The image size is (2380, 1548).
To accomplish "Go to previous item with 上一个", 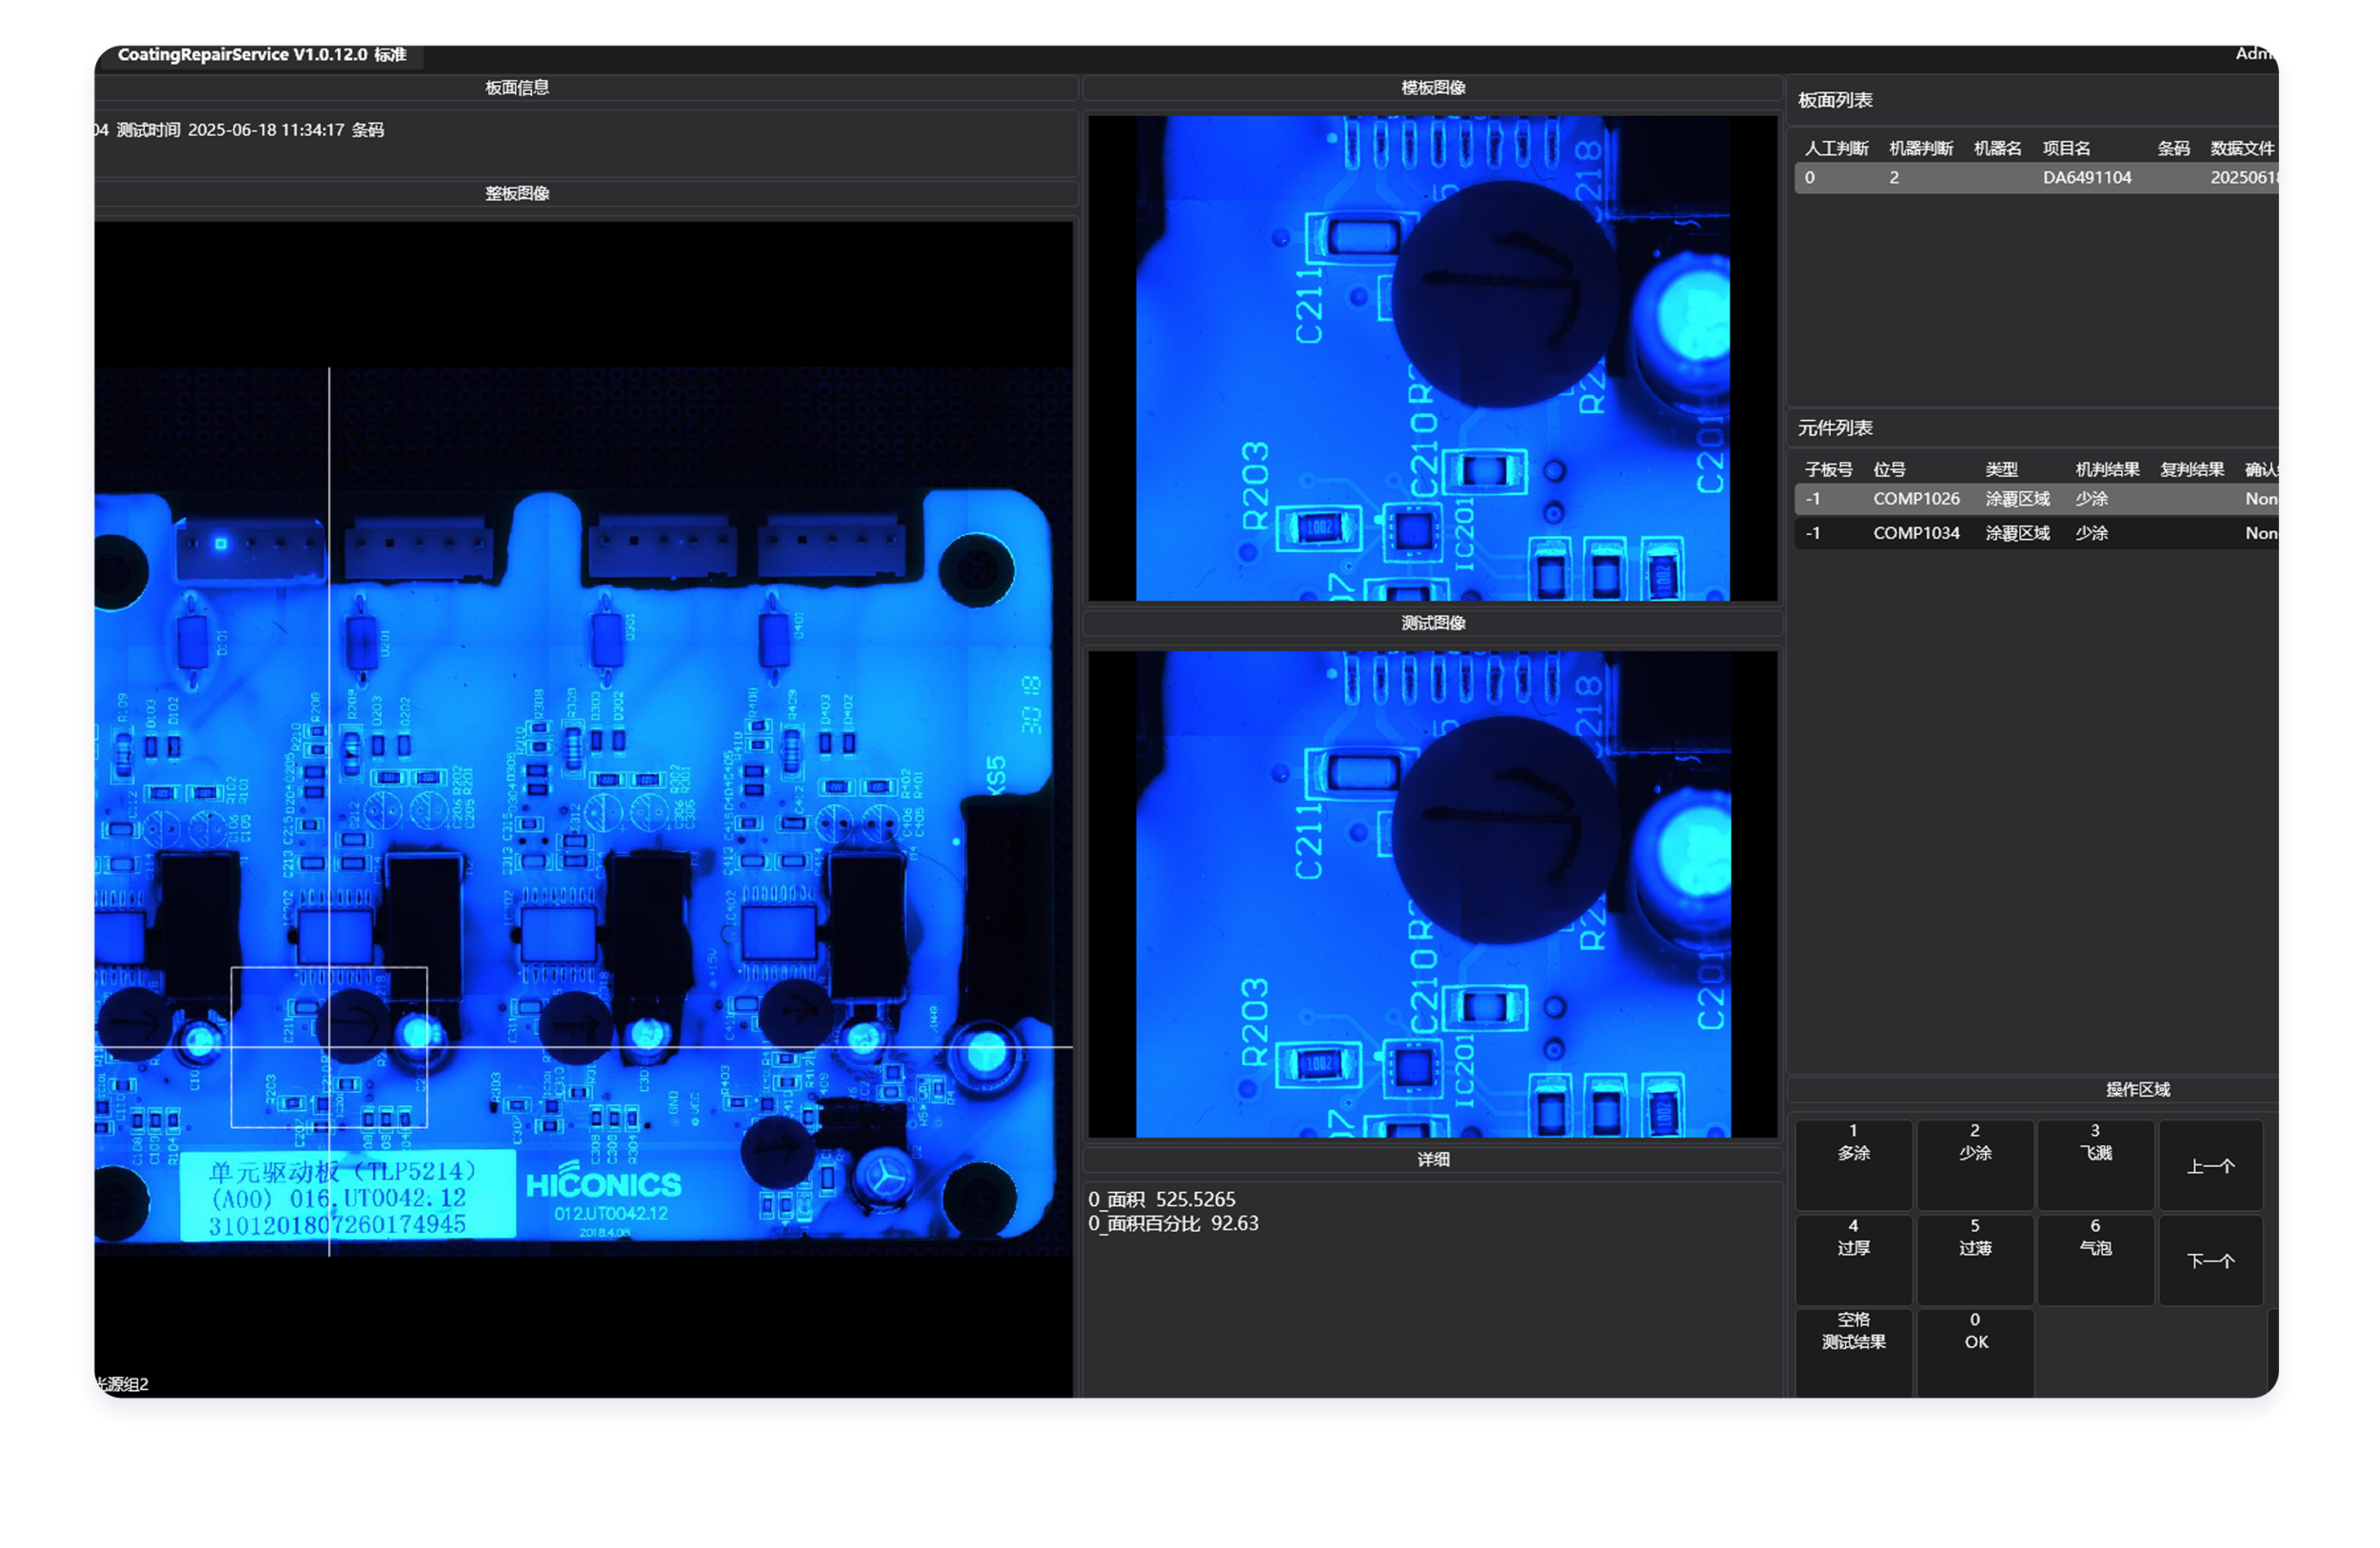I will click(x=2210, y=1166).
